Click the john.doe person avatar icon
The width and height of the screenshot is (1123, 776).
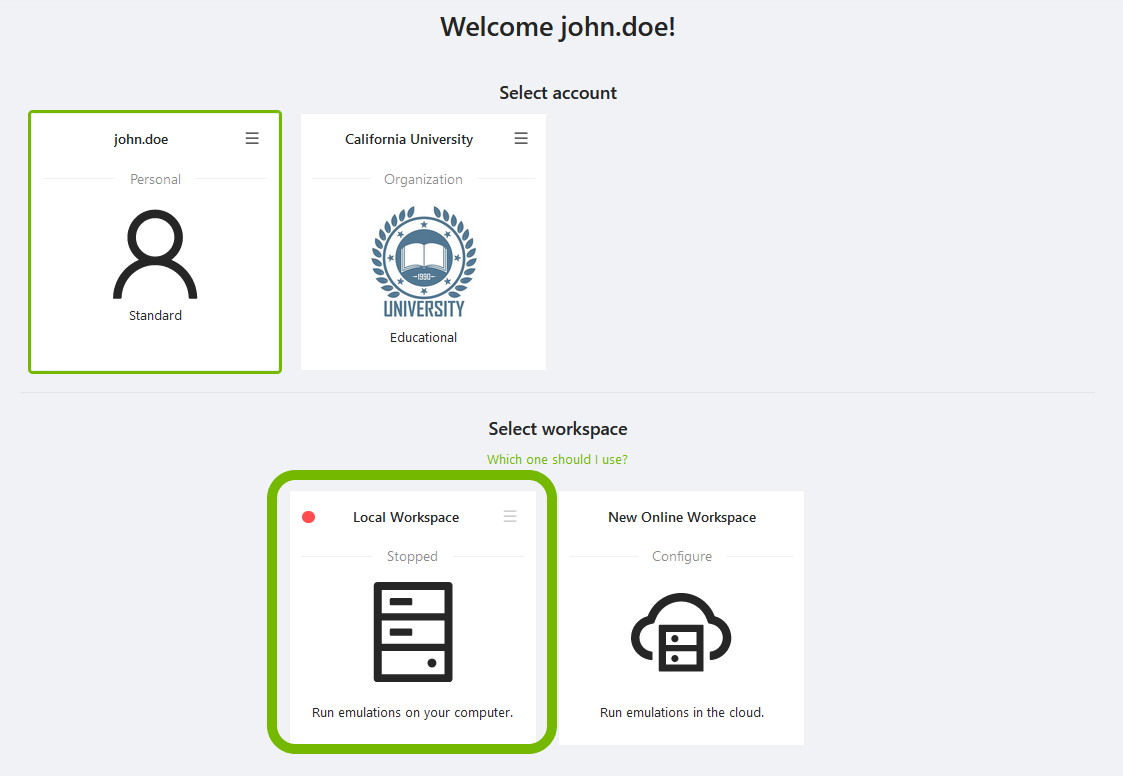(155, 255)
